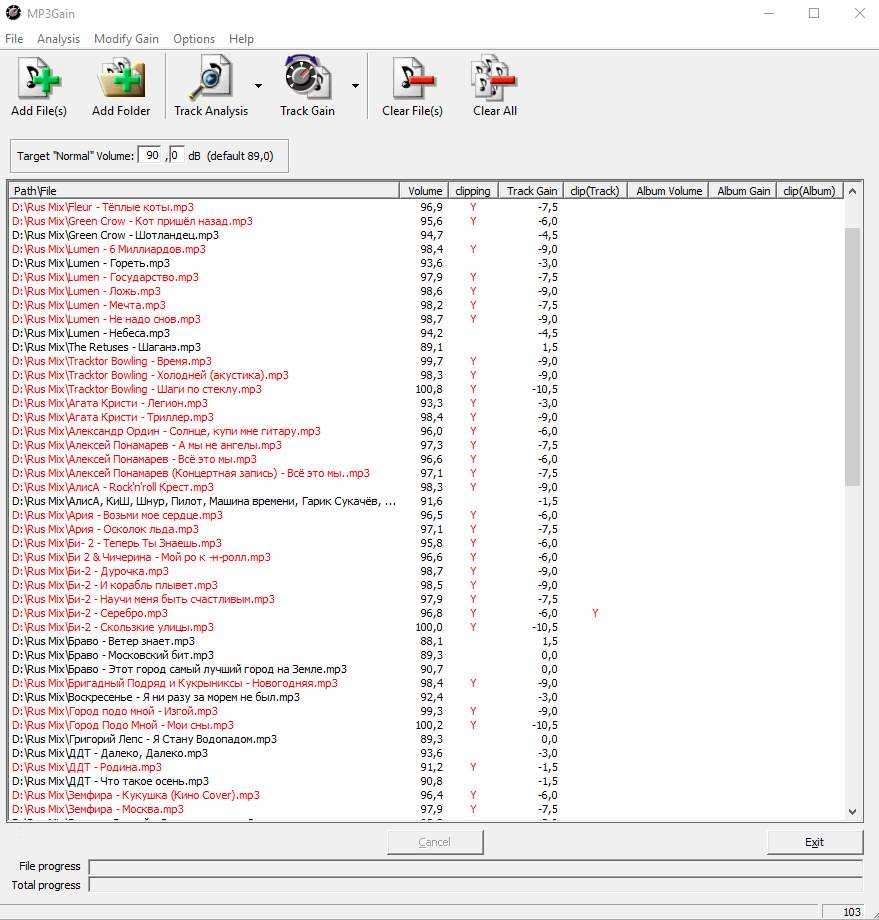The height and width of the screenshot is (920, 879).
Task: Open the Options menu
Action: click(x=194, y=39)
